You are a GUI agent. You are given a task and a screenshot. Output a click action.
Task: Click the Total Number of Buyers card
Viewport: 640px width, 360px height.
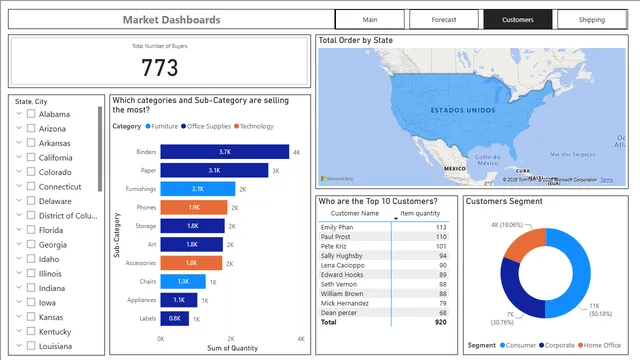160,61
